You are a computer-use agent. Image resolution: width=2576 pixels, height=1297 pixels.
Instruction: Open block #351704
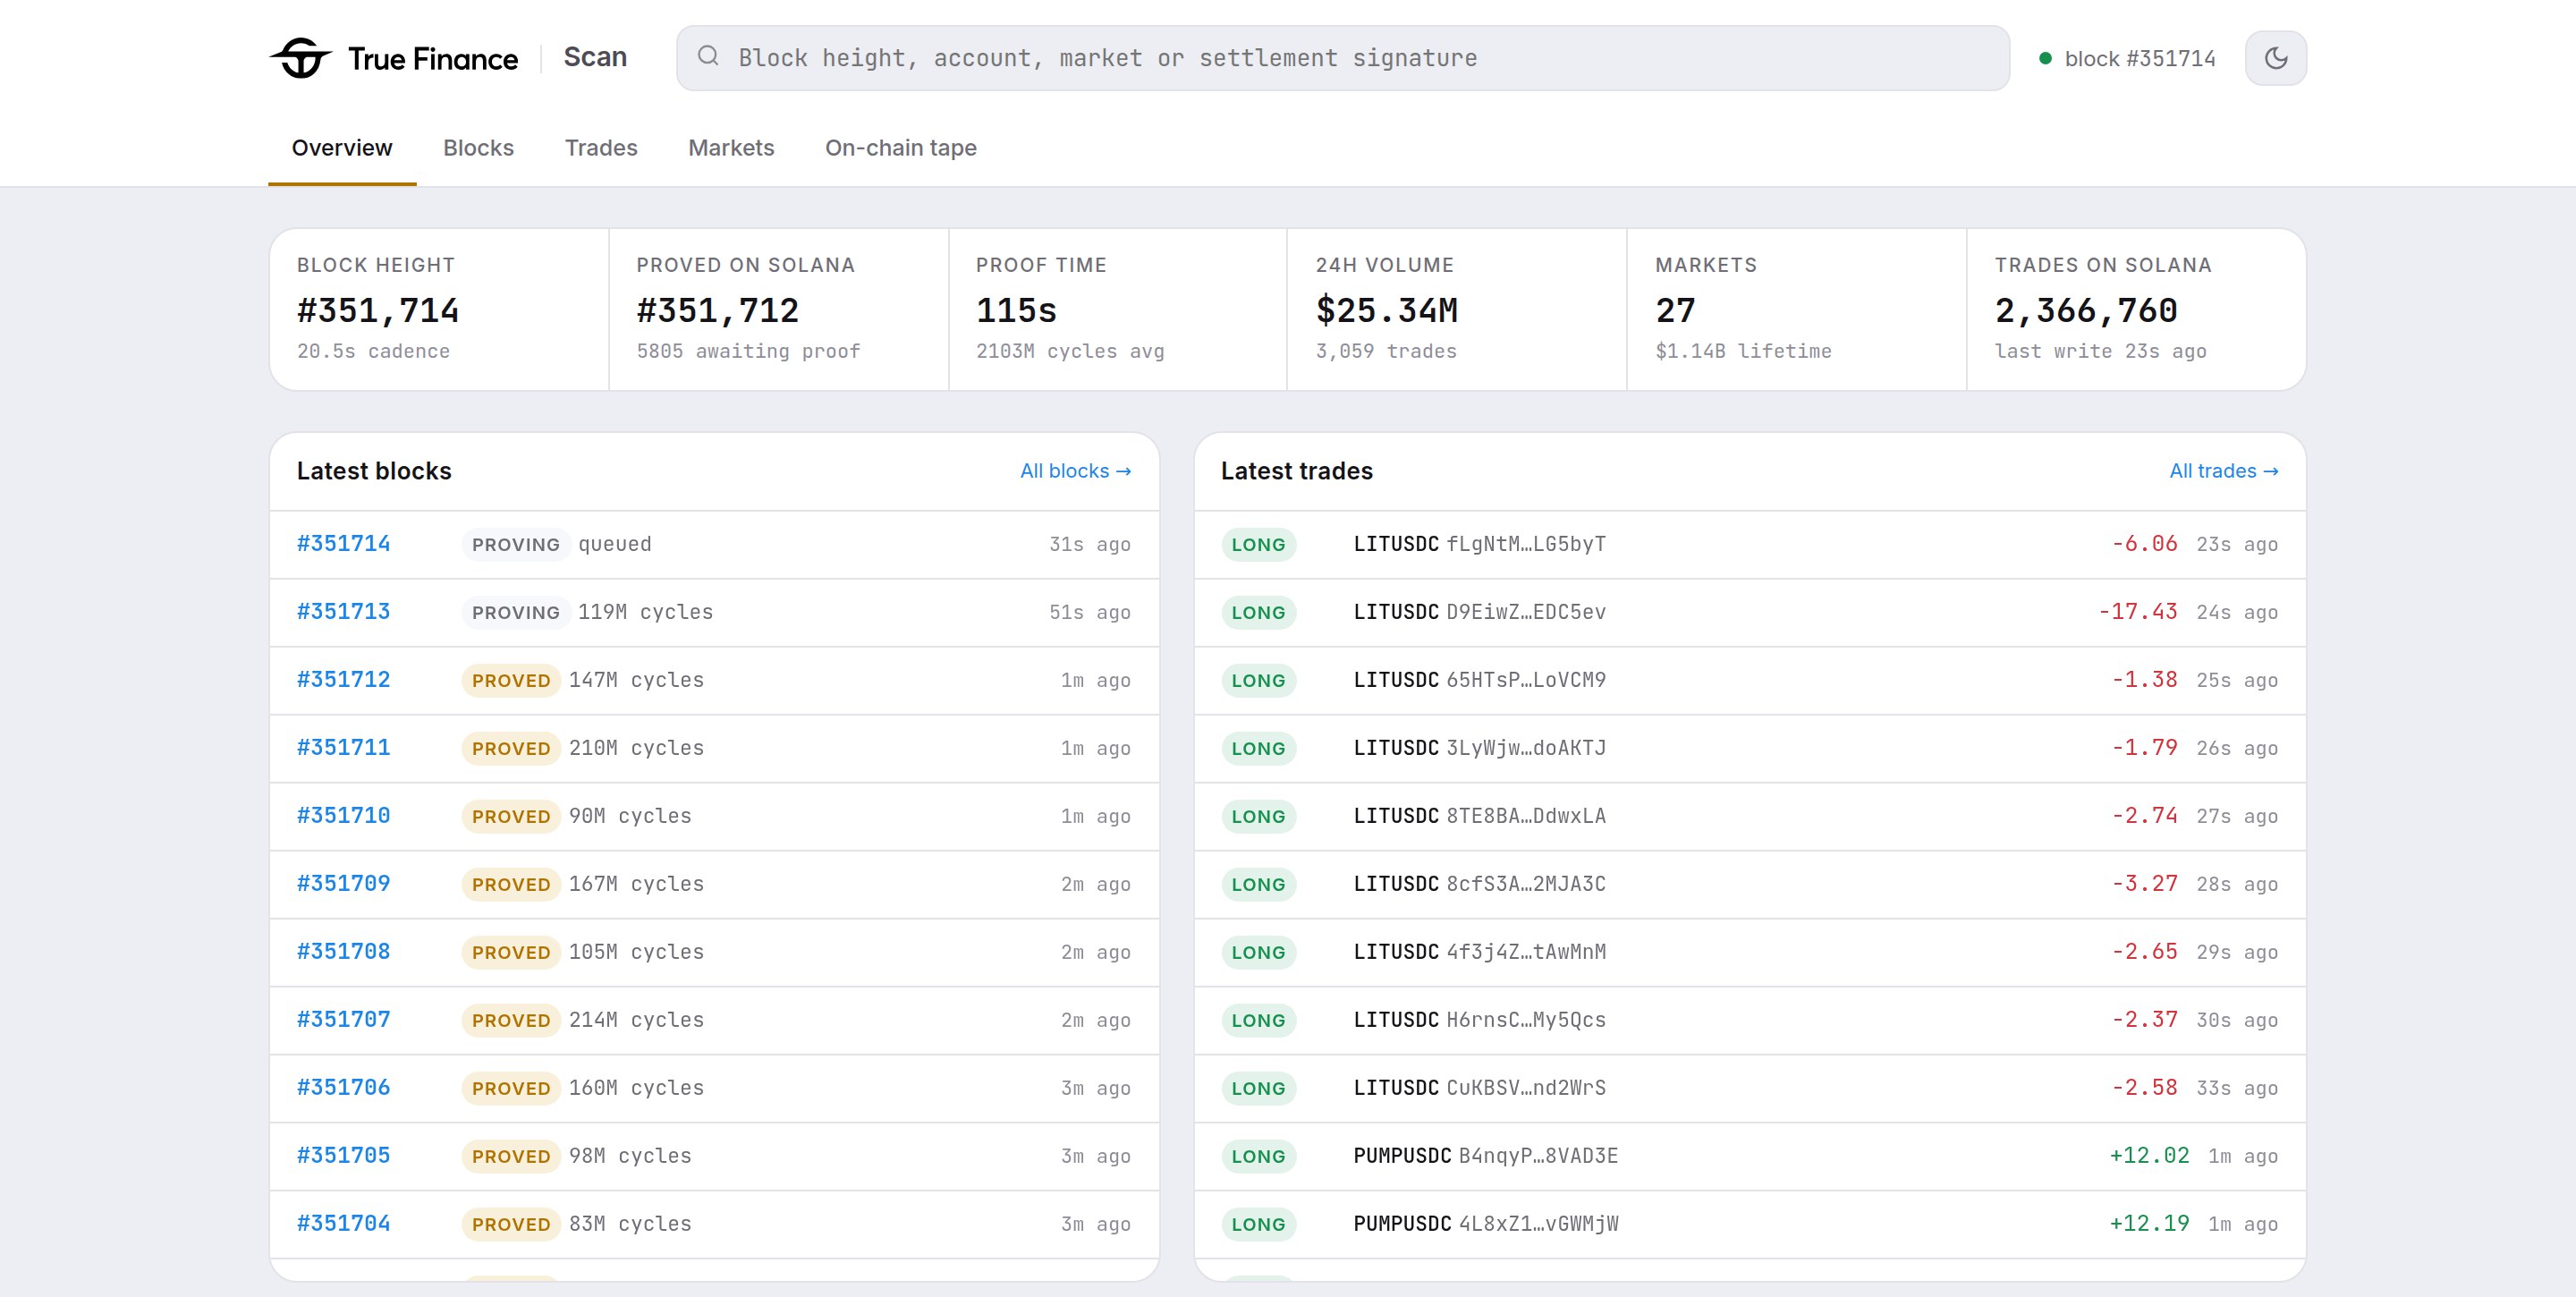pos(343,1224)
